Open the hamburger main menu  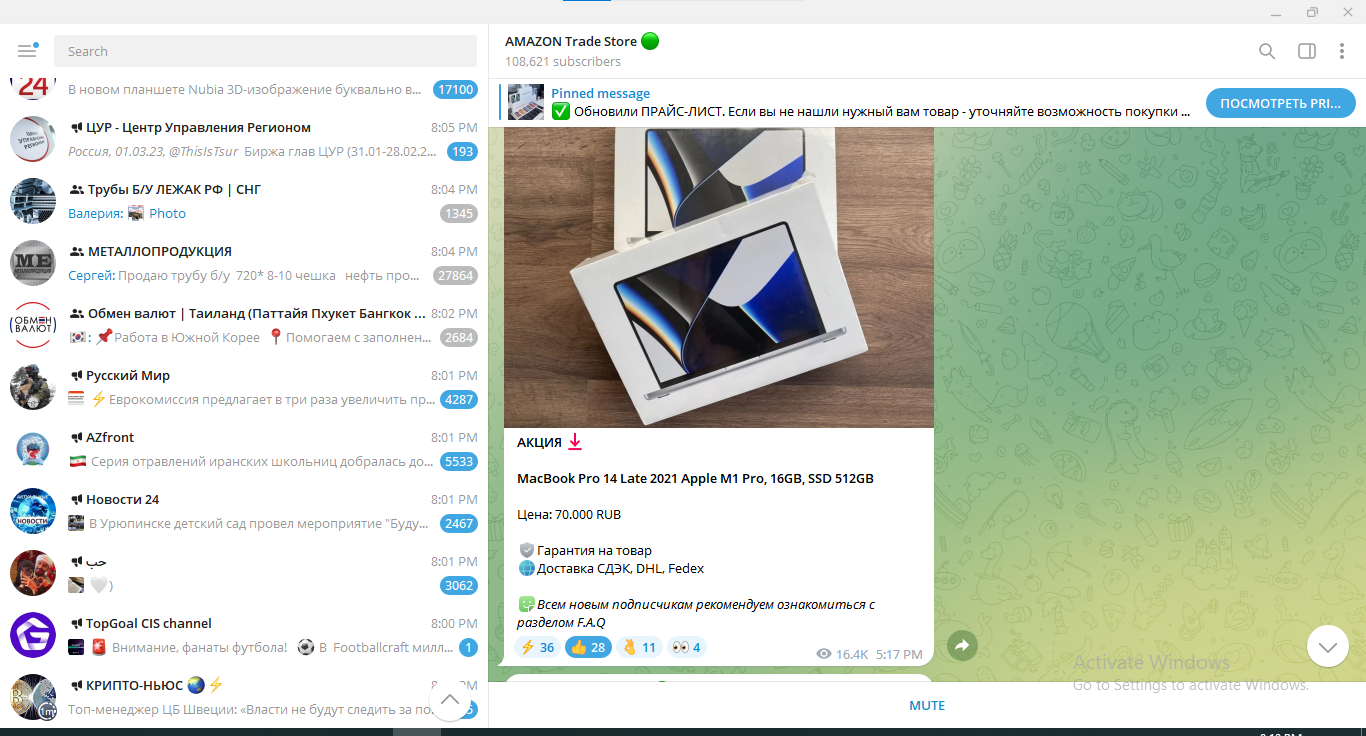click(27, 51)
